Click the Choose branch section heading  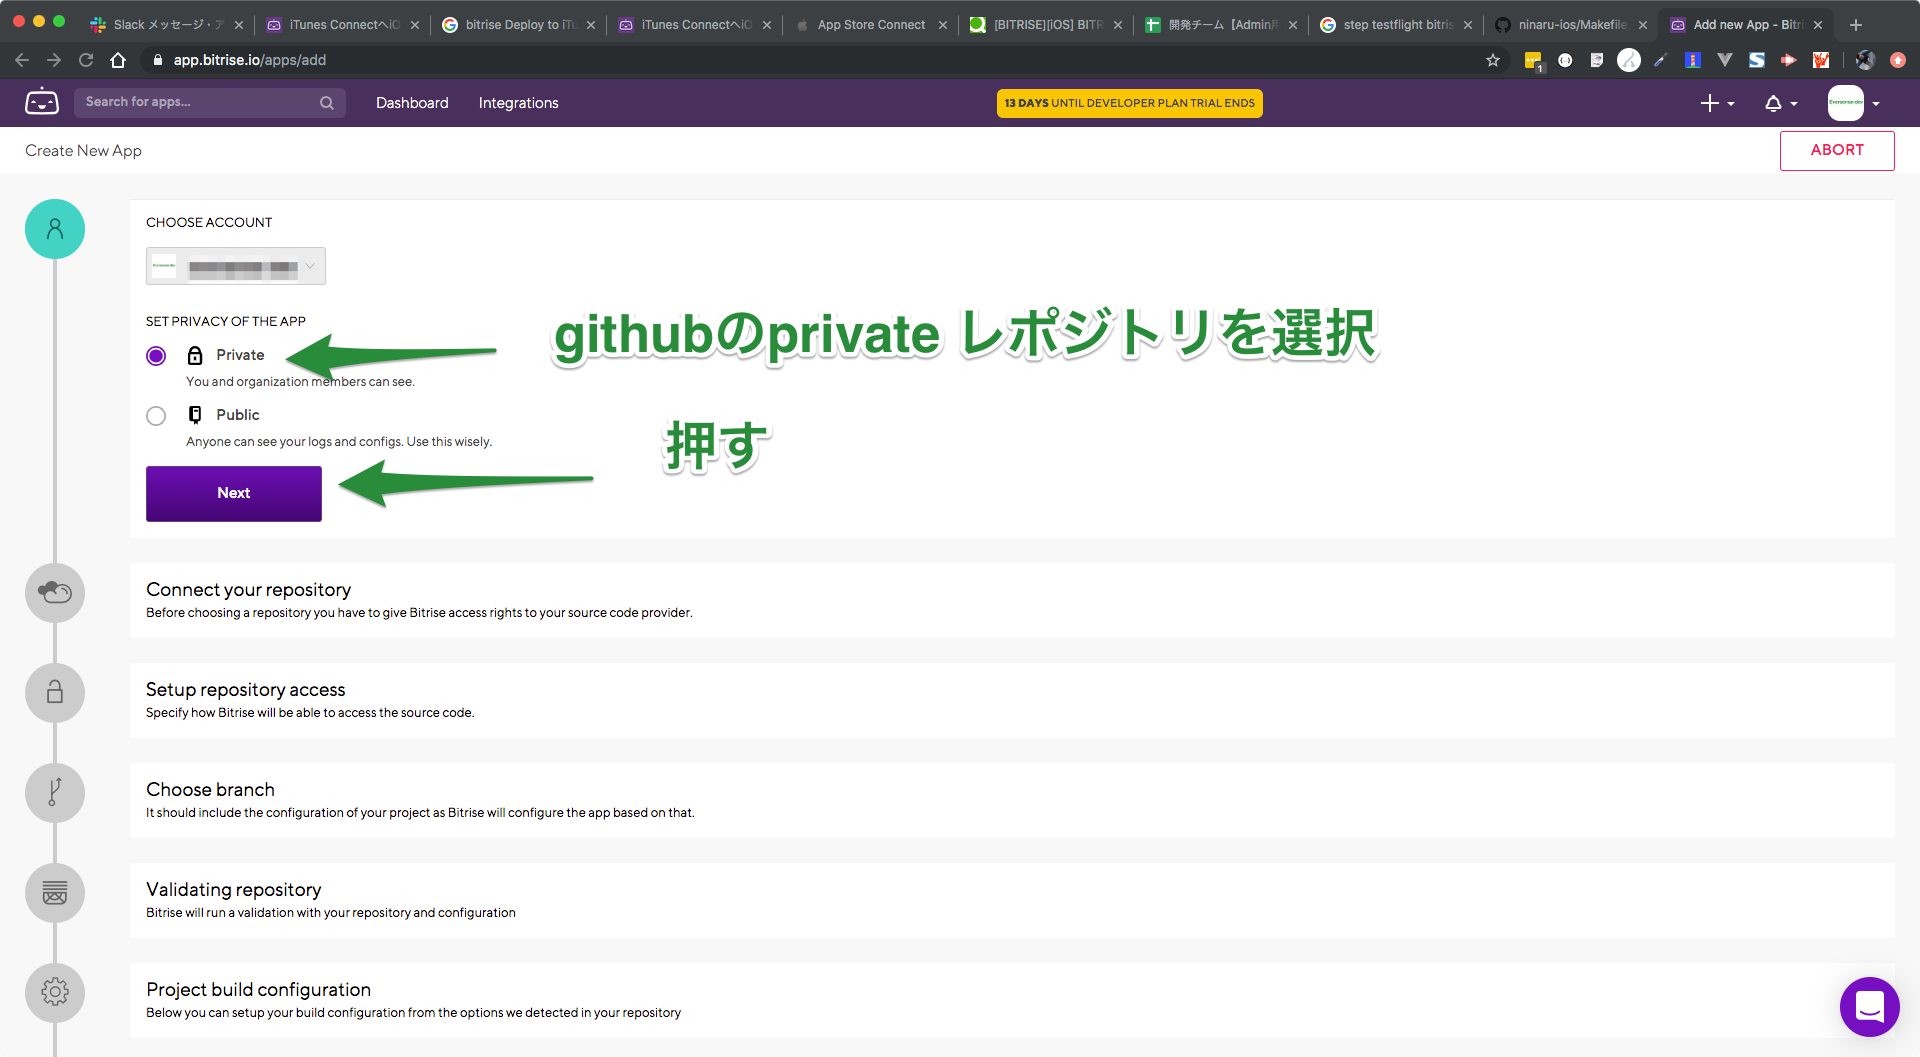coord(210,790)
